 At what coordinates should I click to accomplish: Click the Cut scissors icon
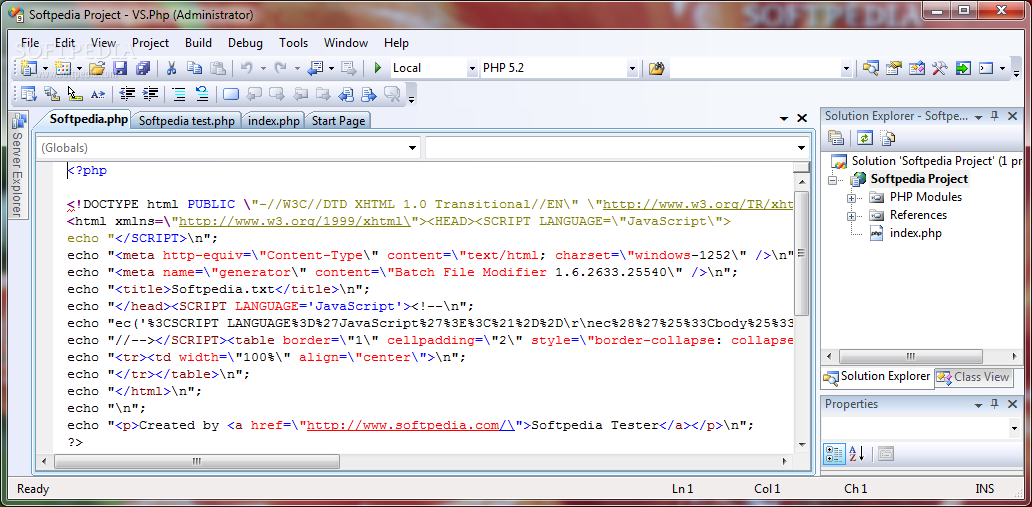pyautogui.click(x=171, y=68)
